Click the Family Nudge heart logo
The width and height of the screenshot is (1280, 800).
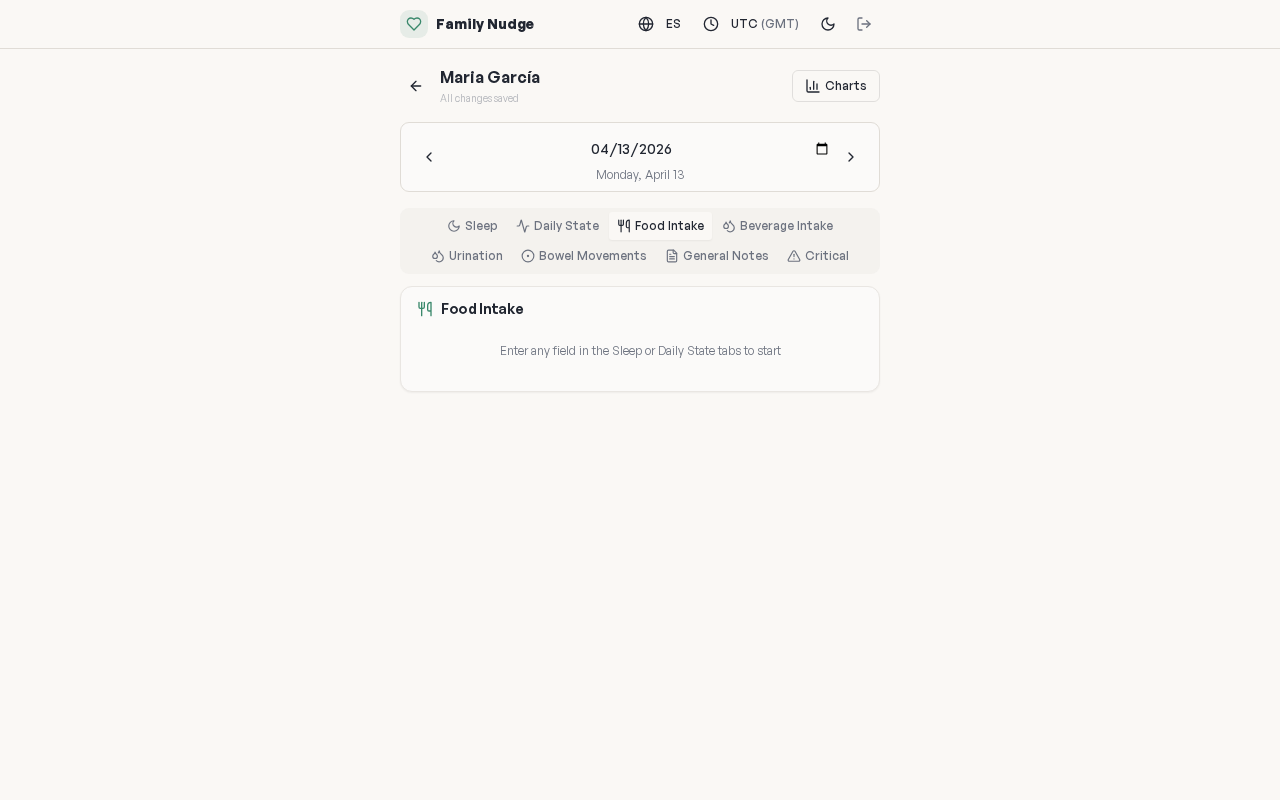click(x=414, y=24)
